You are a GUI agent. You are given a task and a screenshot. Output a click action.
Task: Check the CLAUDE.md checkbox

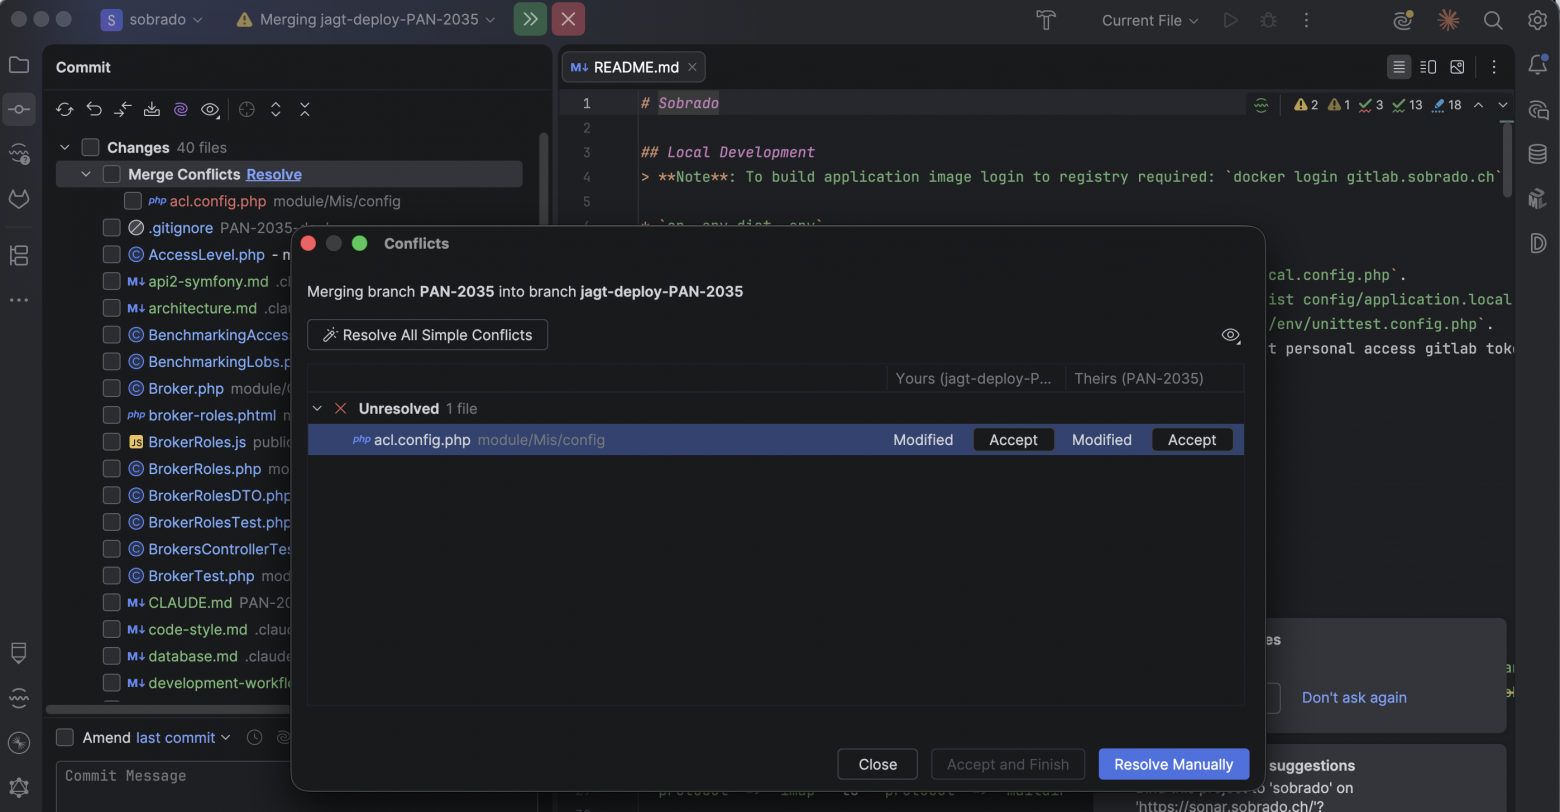[x=111, y=603]
